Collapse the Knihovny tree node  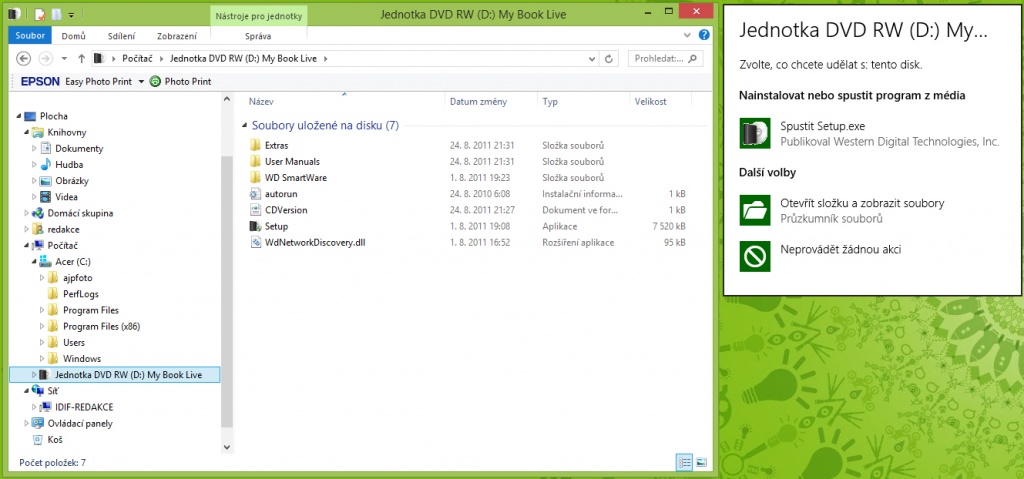[x=27, y=133]
